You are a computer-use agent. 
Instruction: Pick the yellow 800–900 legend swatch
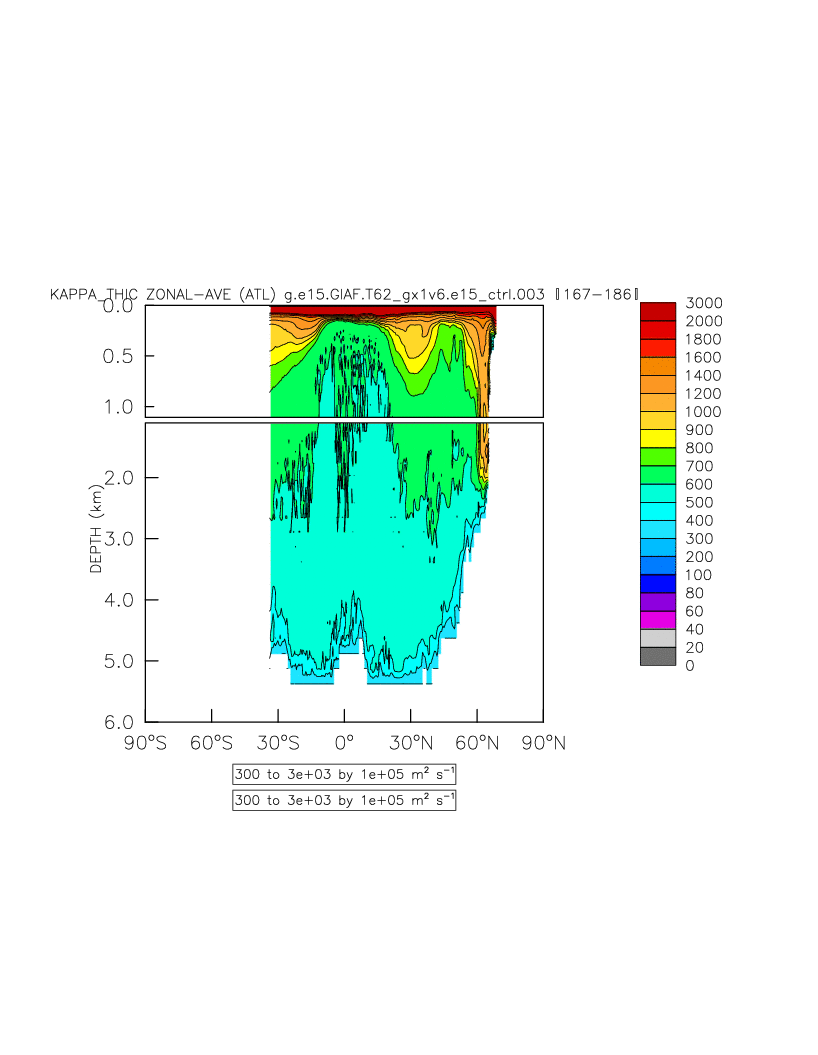(x=658, y=438)
